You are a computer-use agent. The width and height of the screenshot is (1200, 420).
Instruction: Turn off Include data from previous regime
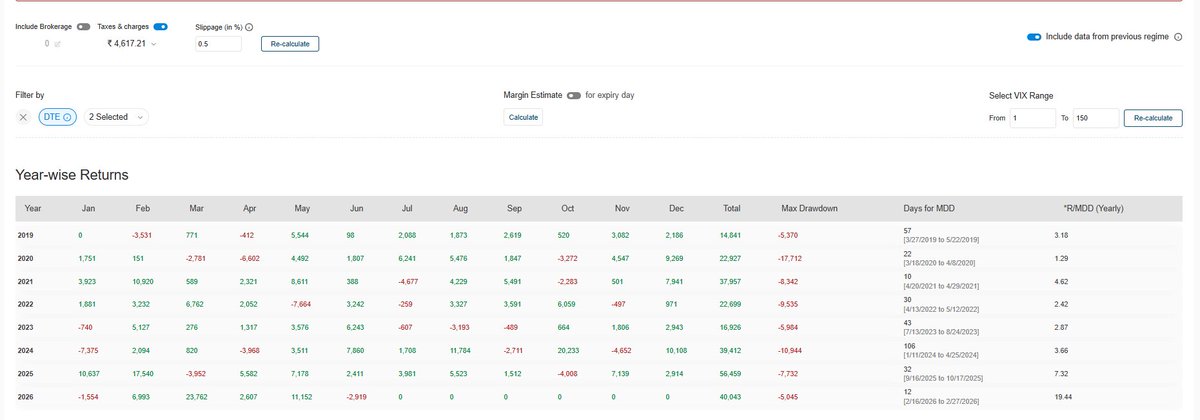pyautogui.click(x=1034, y=37)
